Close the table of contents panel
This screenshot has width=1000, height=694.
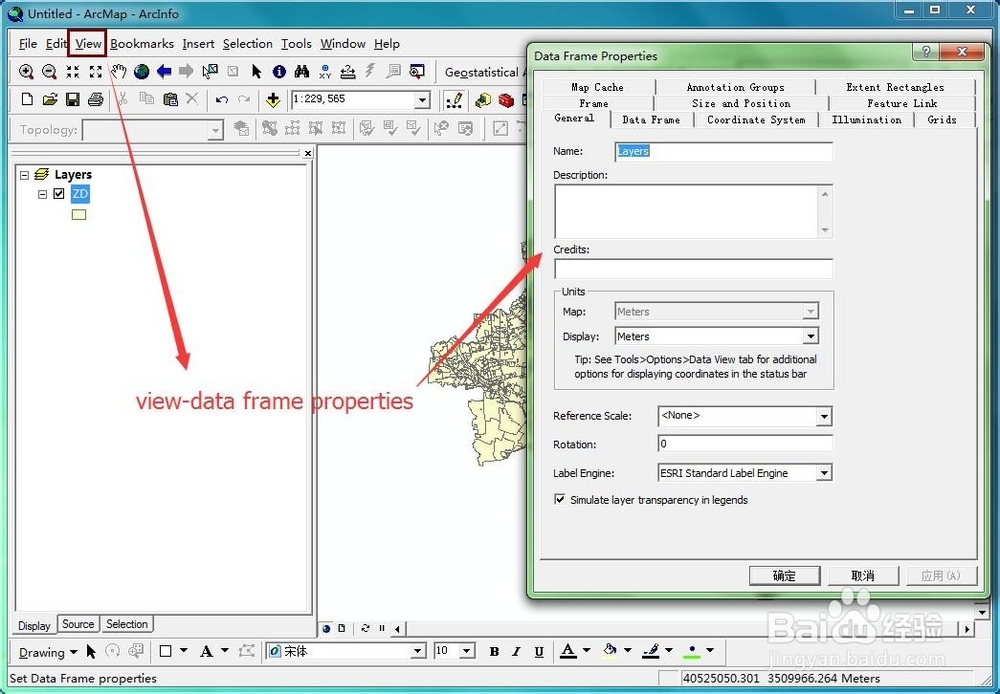coord(308,153)
